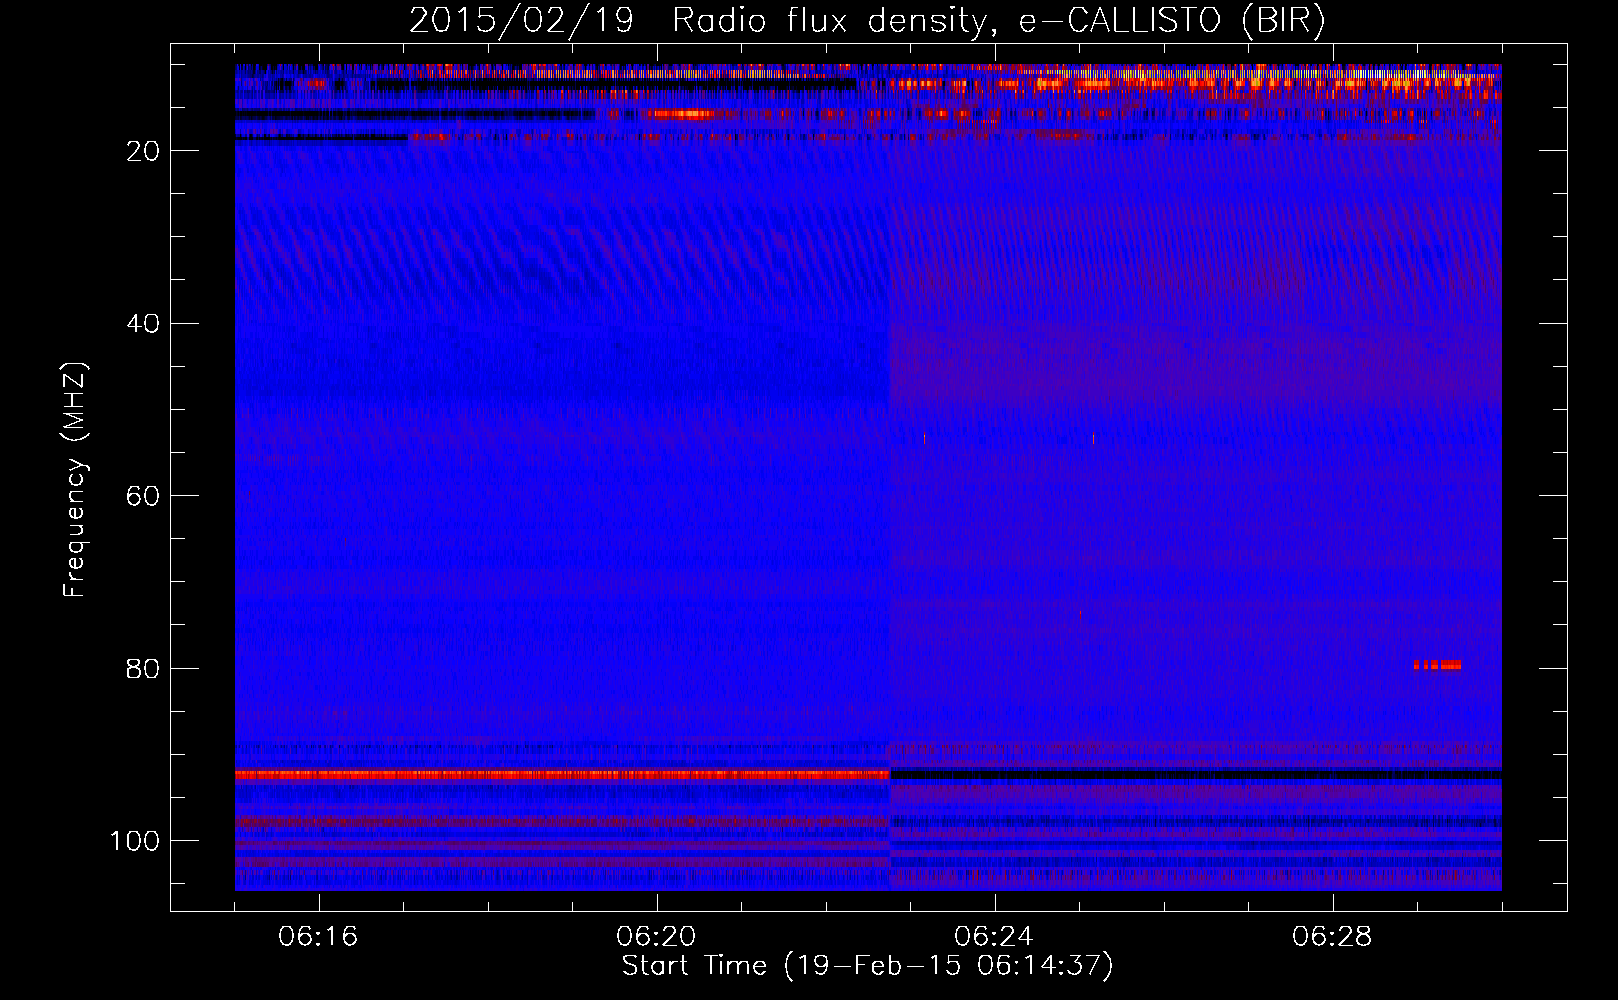This screenshot has height=1000, width=1618.
Task: Click the short red burst near 80 MHz
Action: click(x=1438, y=665)
